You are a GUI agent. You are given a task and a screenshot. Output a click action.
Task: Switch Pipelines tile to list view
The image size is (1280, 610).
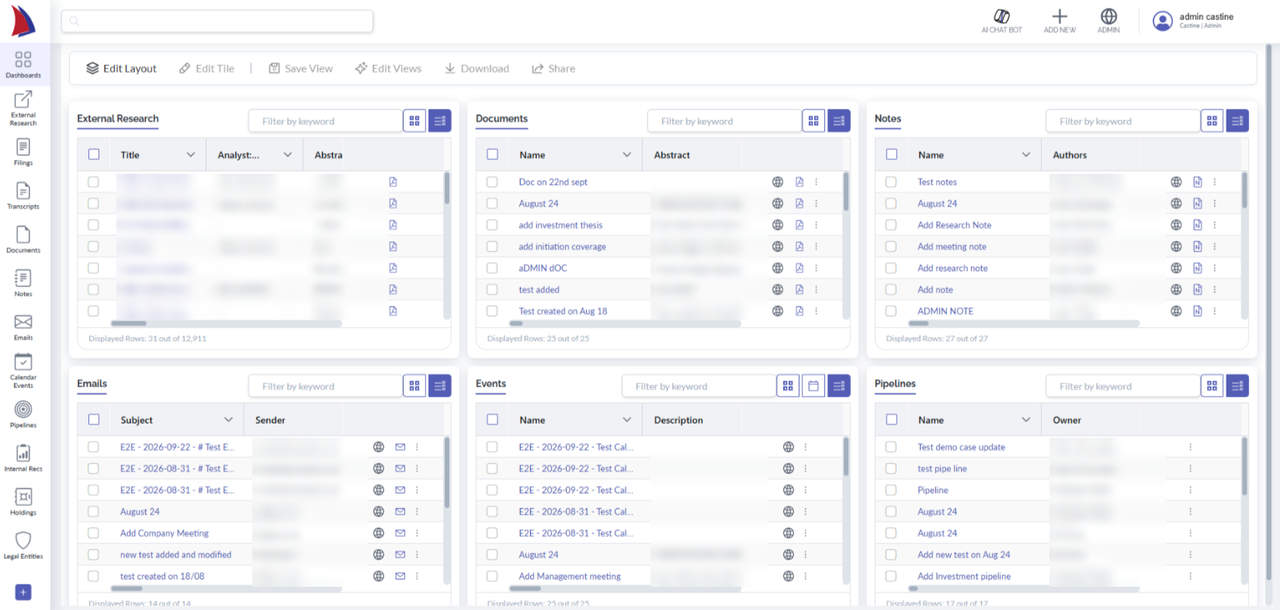pos(1237,386)
